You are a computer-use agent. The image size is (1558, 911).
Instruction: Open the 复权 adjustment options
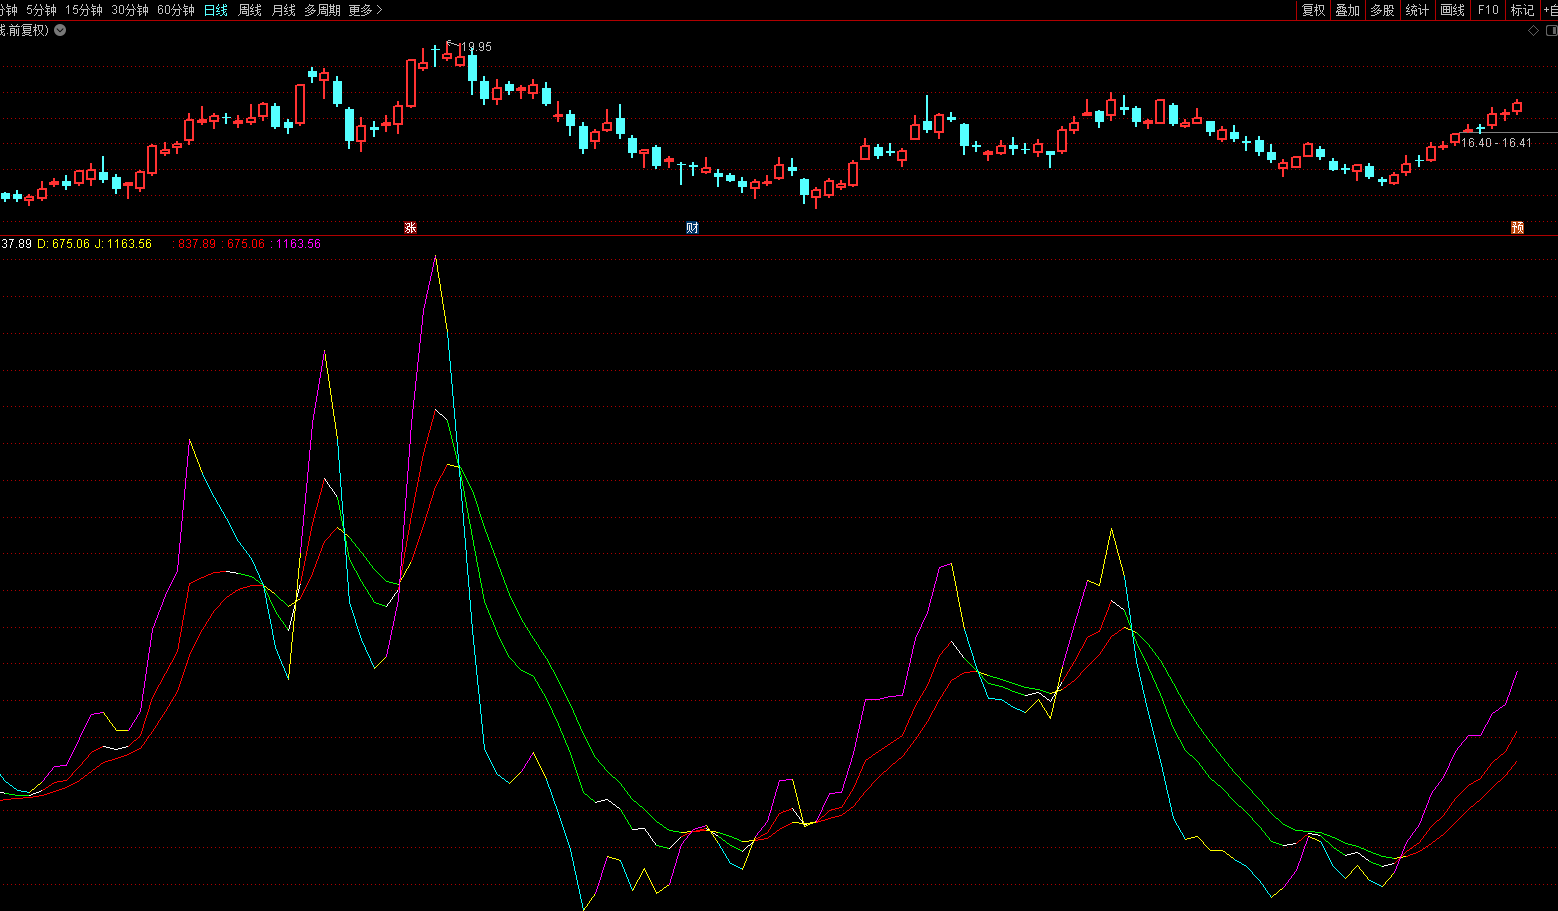1313,10
